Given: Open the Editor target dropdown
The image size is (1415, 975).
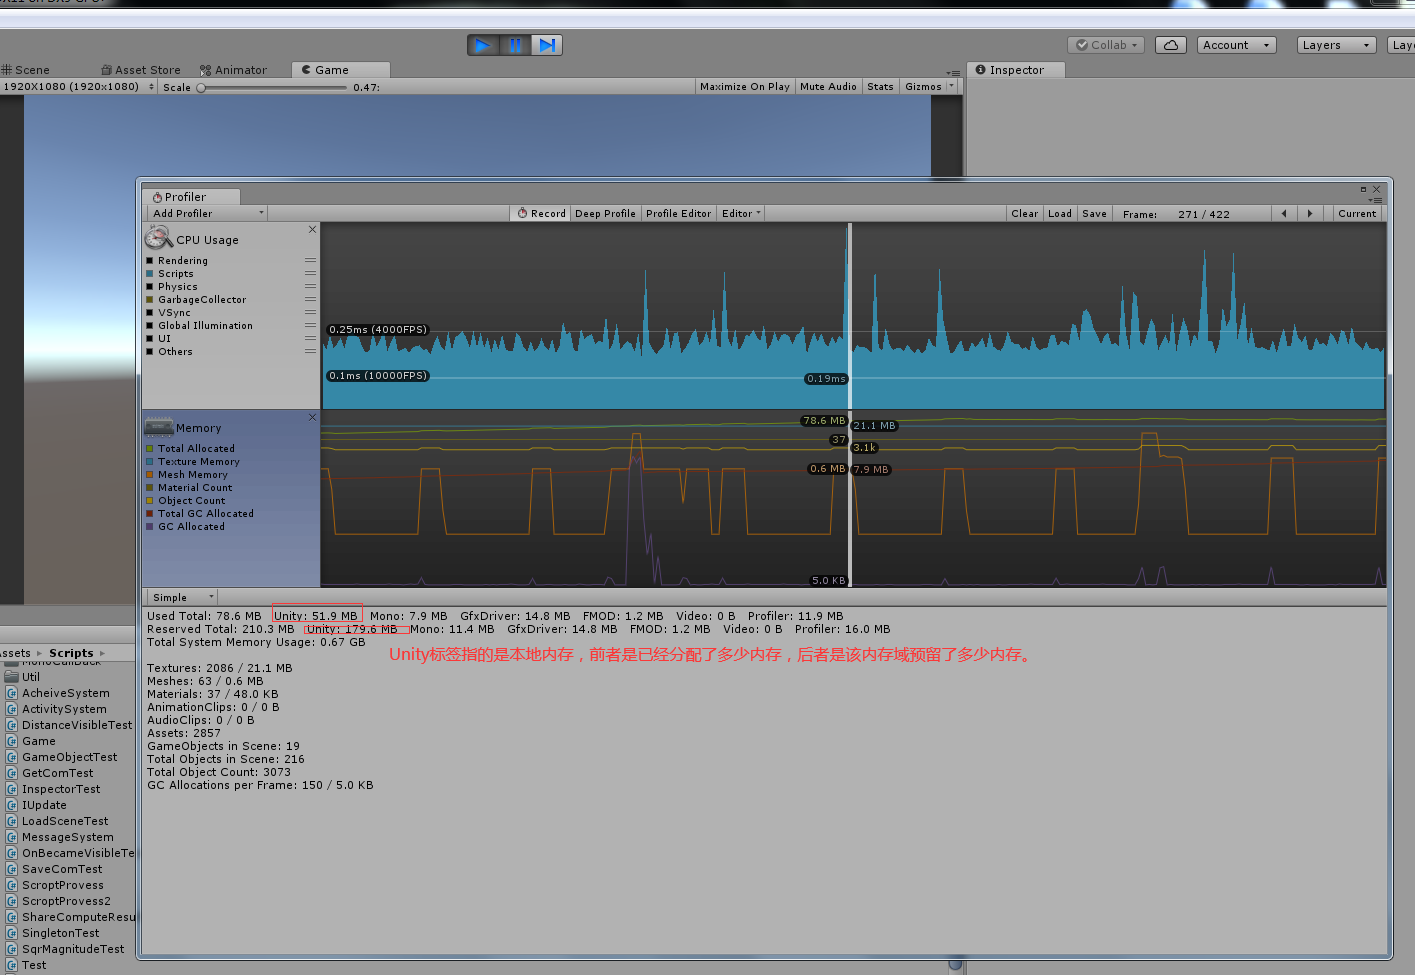Looking at the screenshot, I should point(741,213).
